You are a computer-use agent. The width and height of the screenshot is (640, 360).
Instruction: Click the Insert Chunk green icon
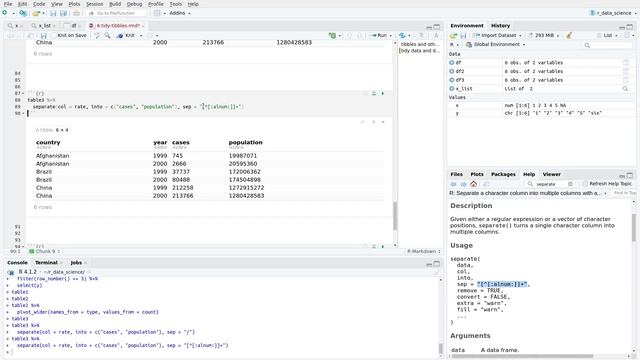(x=332, y=36)
